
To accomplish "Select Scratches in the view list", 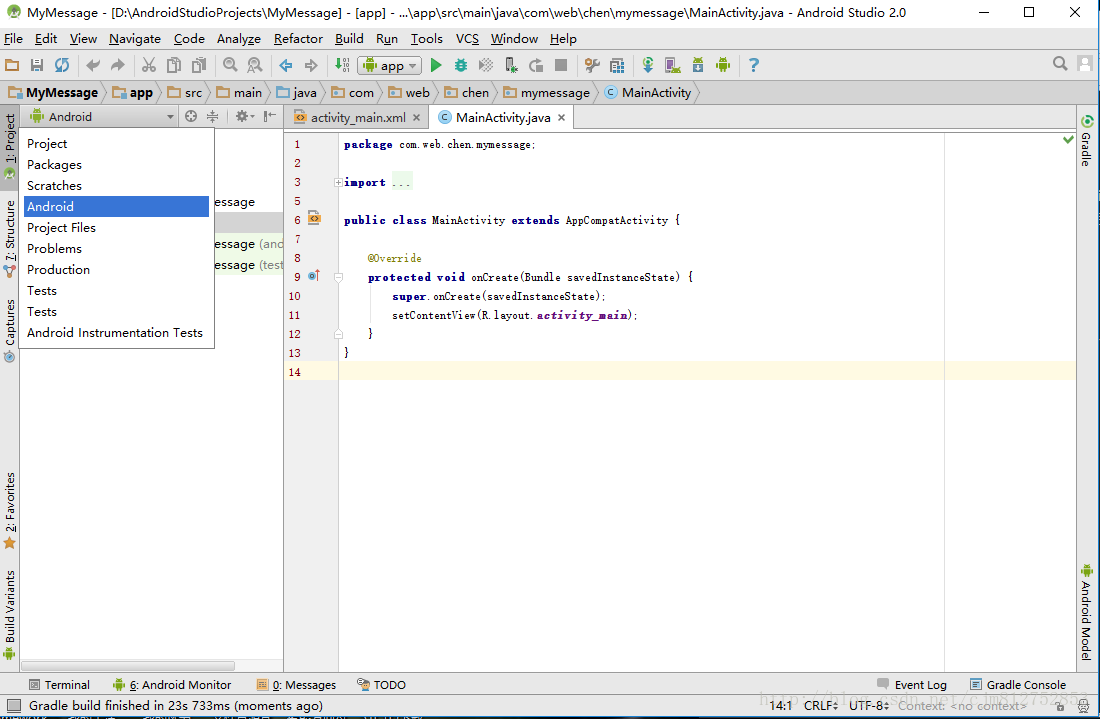I will pyautogui.click(x=116, y=185).
